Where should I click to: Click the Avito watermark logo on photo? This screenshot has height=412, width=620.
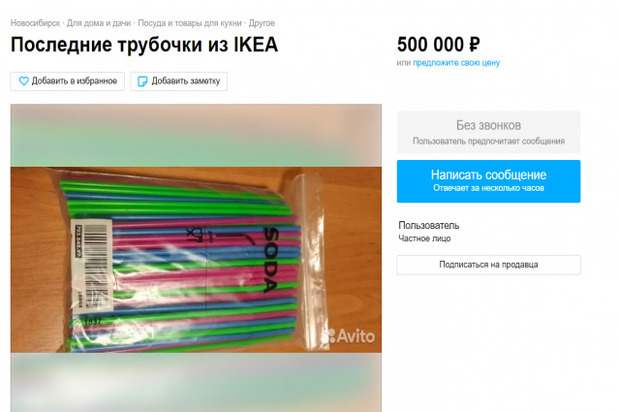pos(348,336)
